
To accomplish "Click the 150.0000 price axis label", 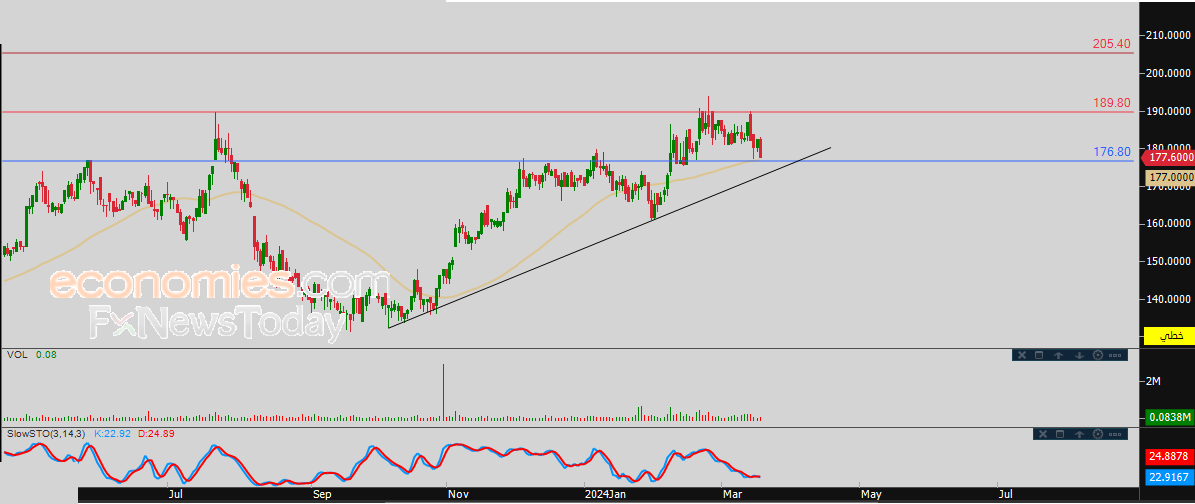I will coord(1169,262).
